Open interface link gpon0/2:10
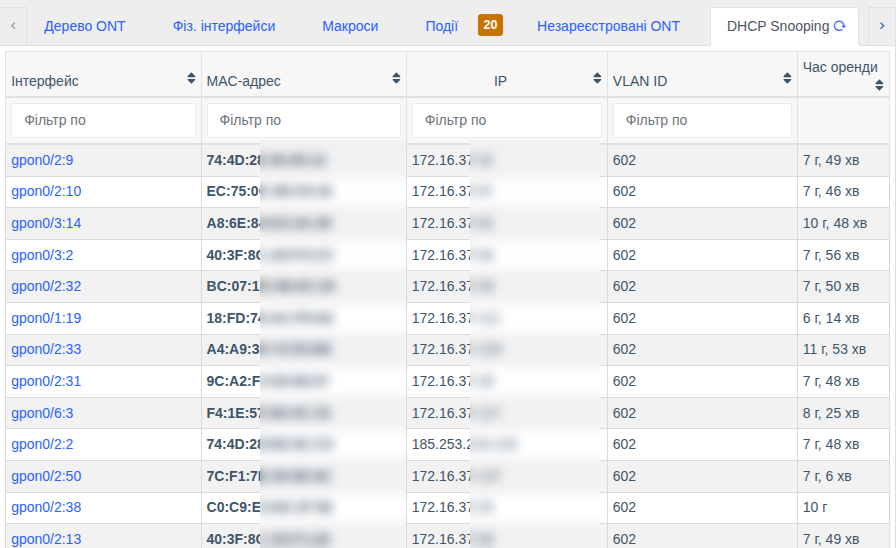 pos(46,191)
